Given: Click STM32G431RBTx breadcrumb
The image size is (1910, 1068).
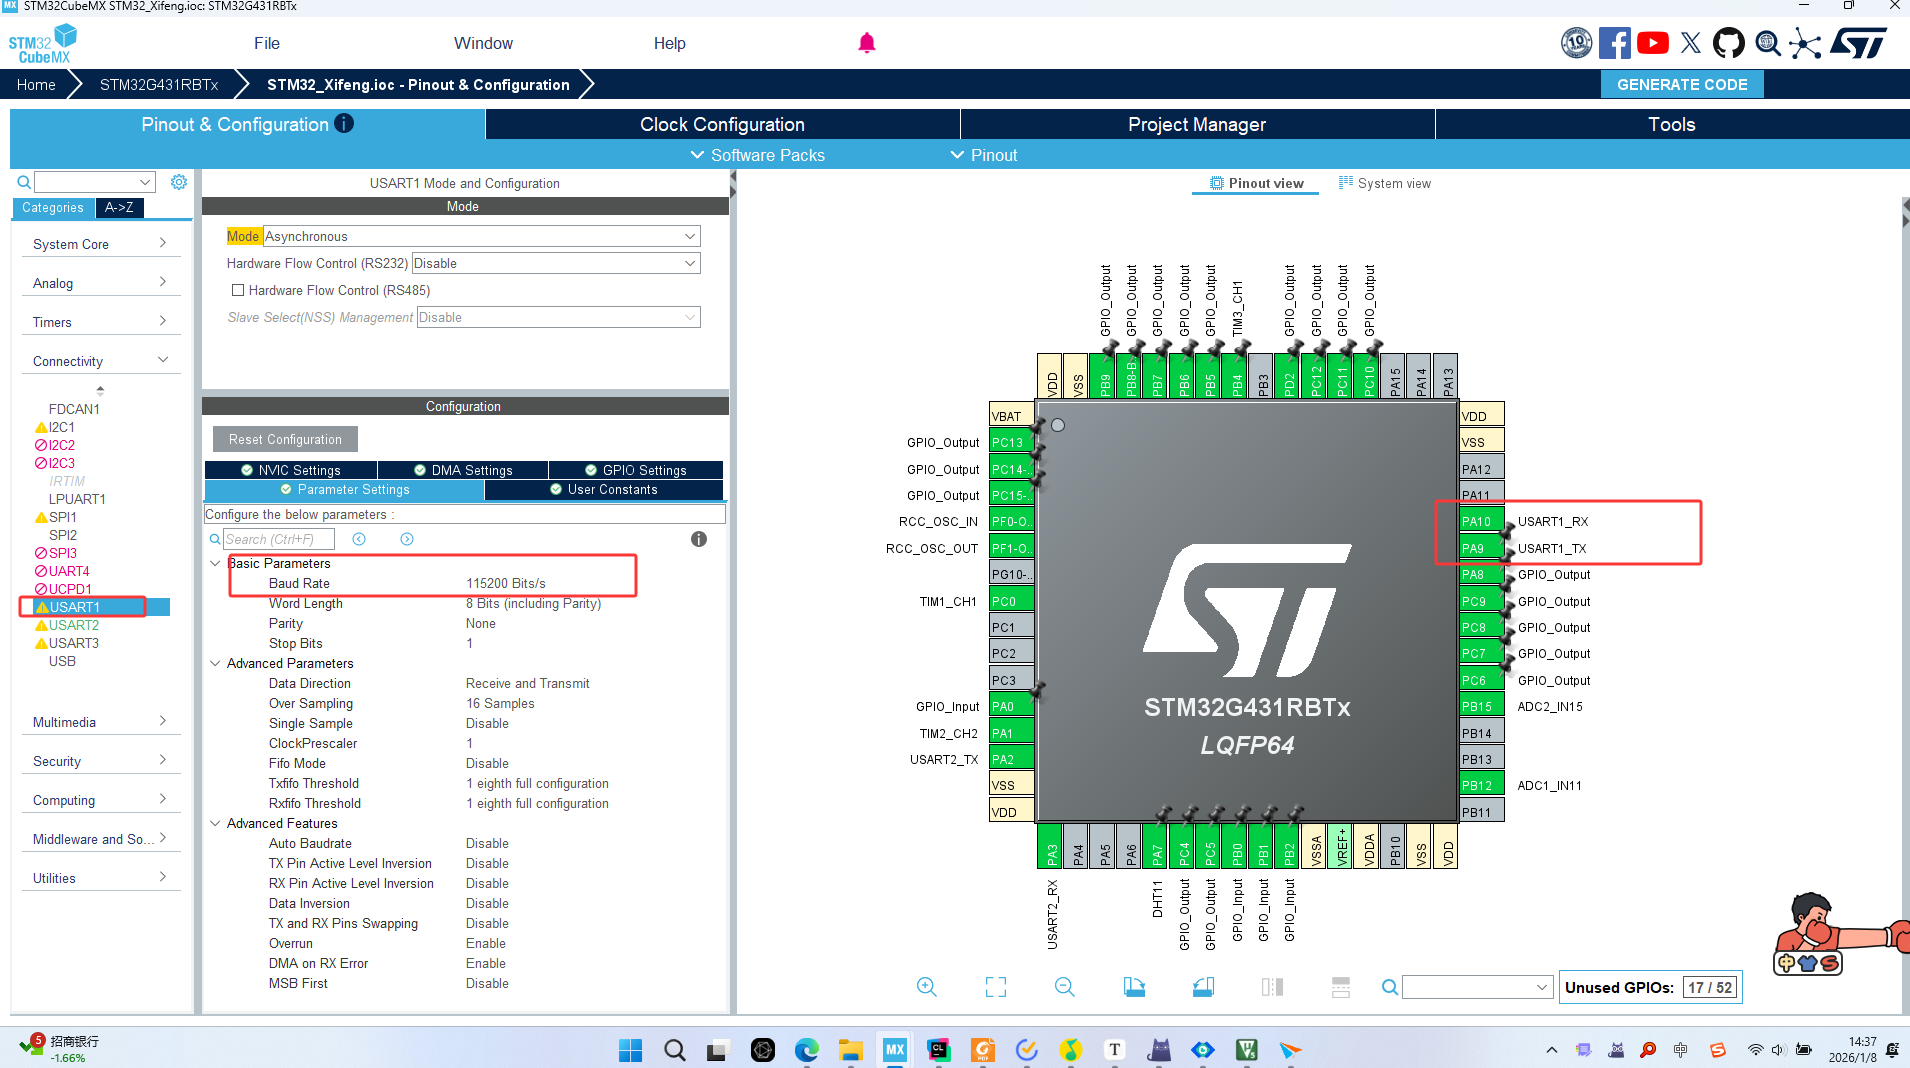Looking at the screenshot, I should click(x=159, y=85).
